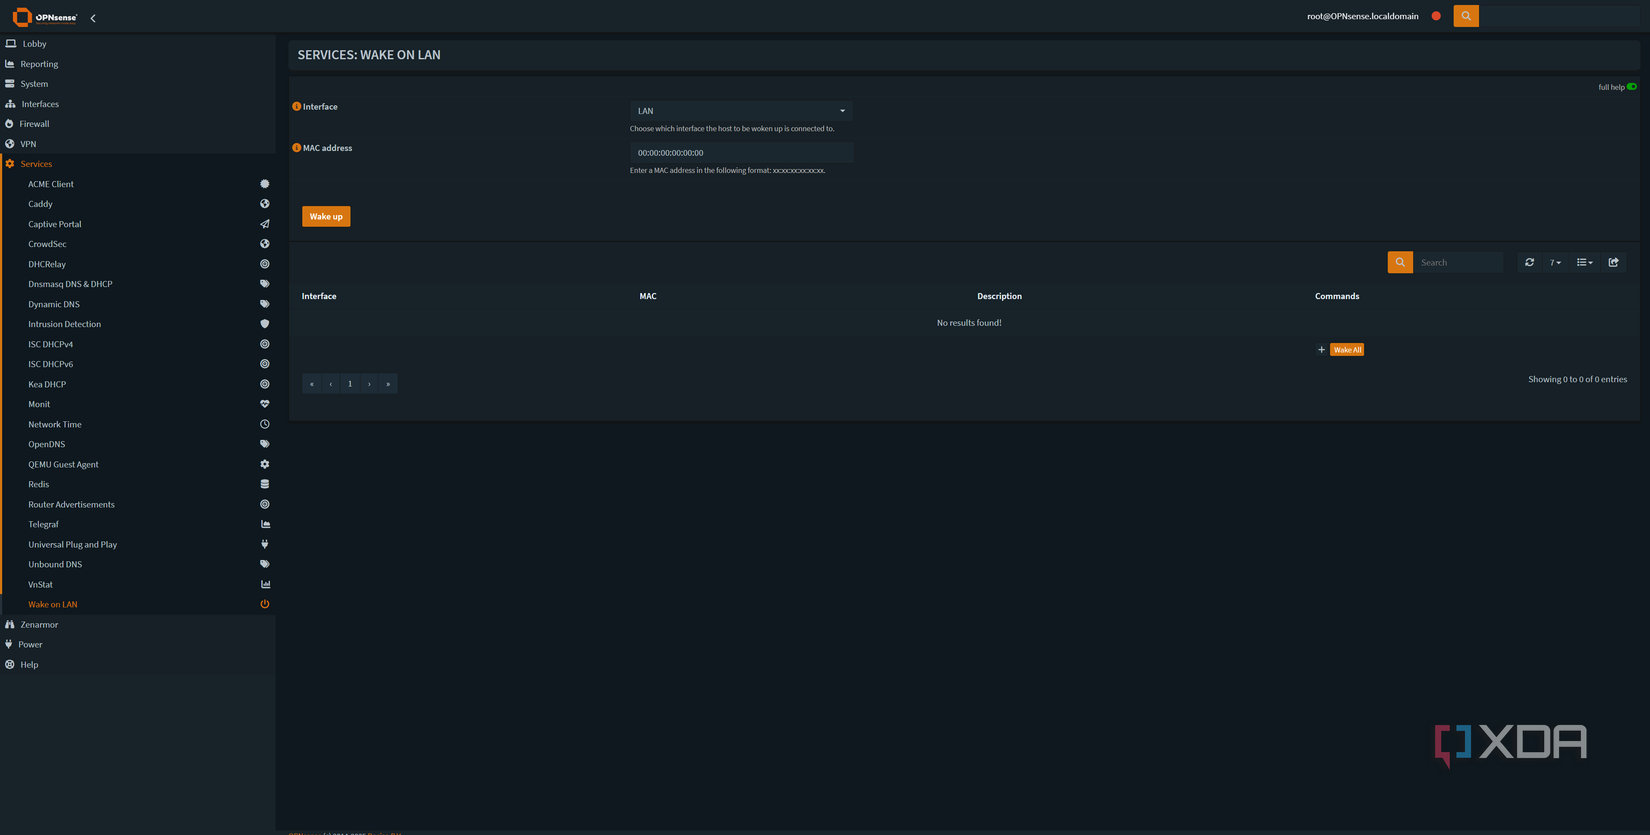Click the power icon beside Wake on LAN

(x=265, y=604)
